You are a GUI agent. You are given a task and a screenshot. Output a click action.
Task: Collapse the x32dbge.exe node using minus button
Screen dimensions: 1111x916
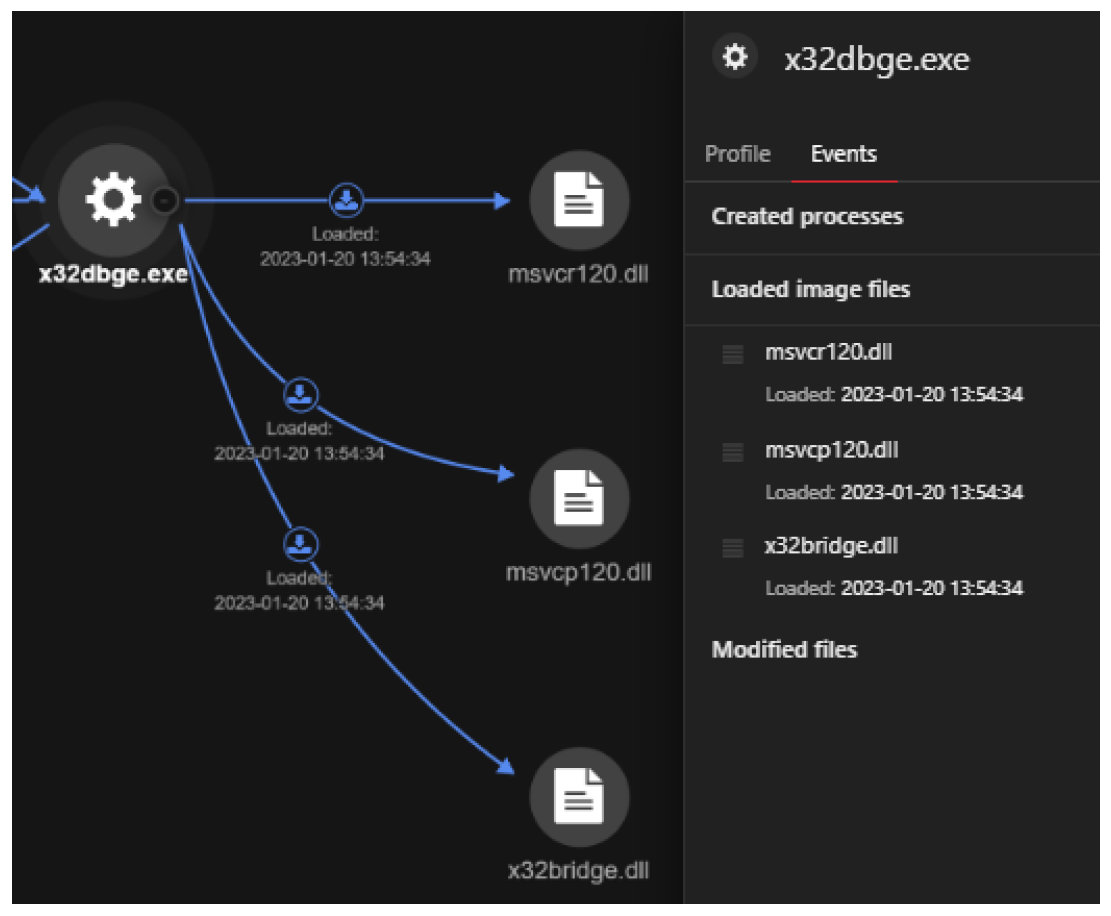[x=164, y=201]
